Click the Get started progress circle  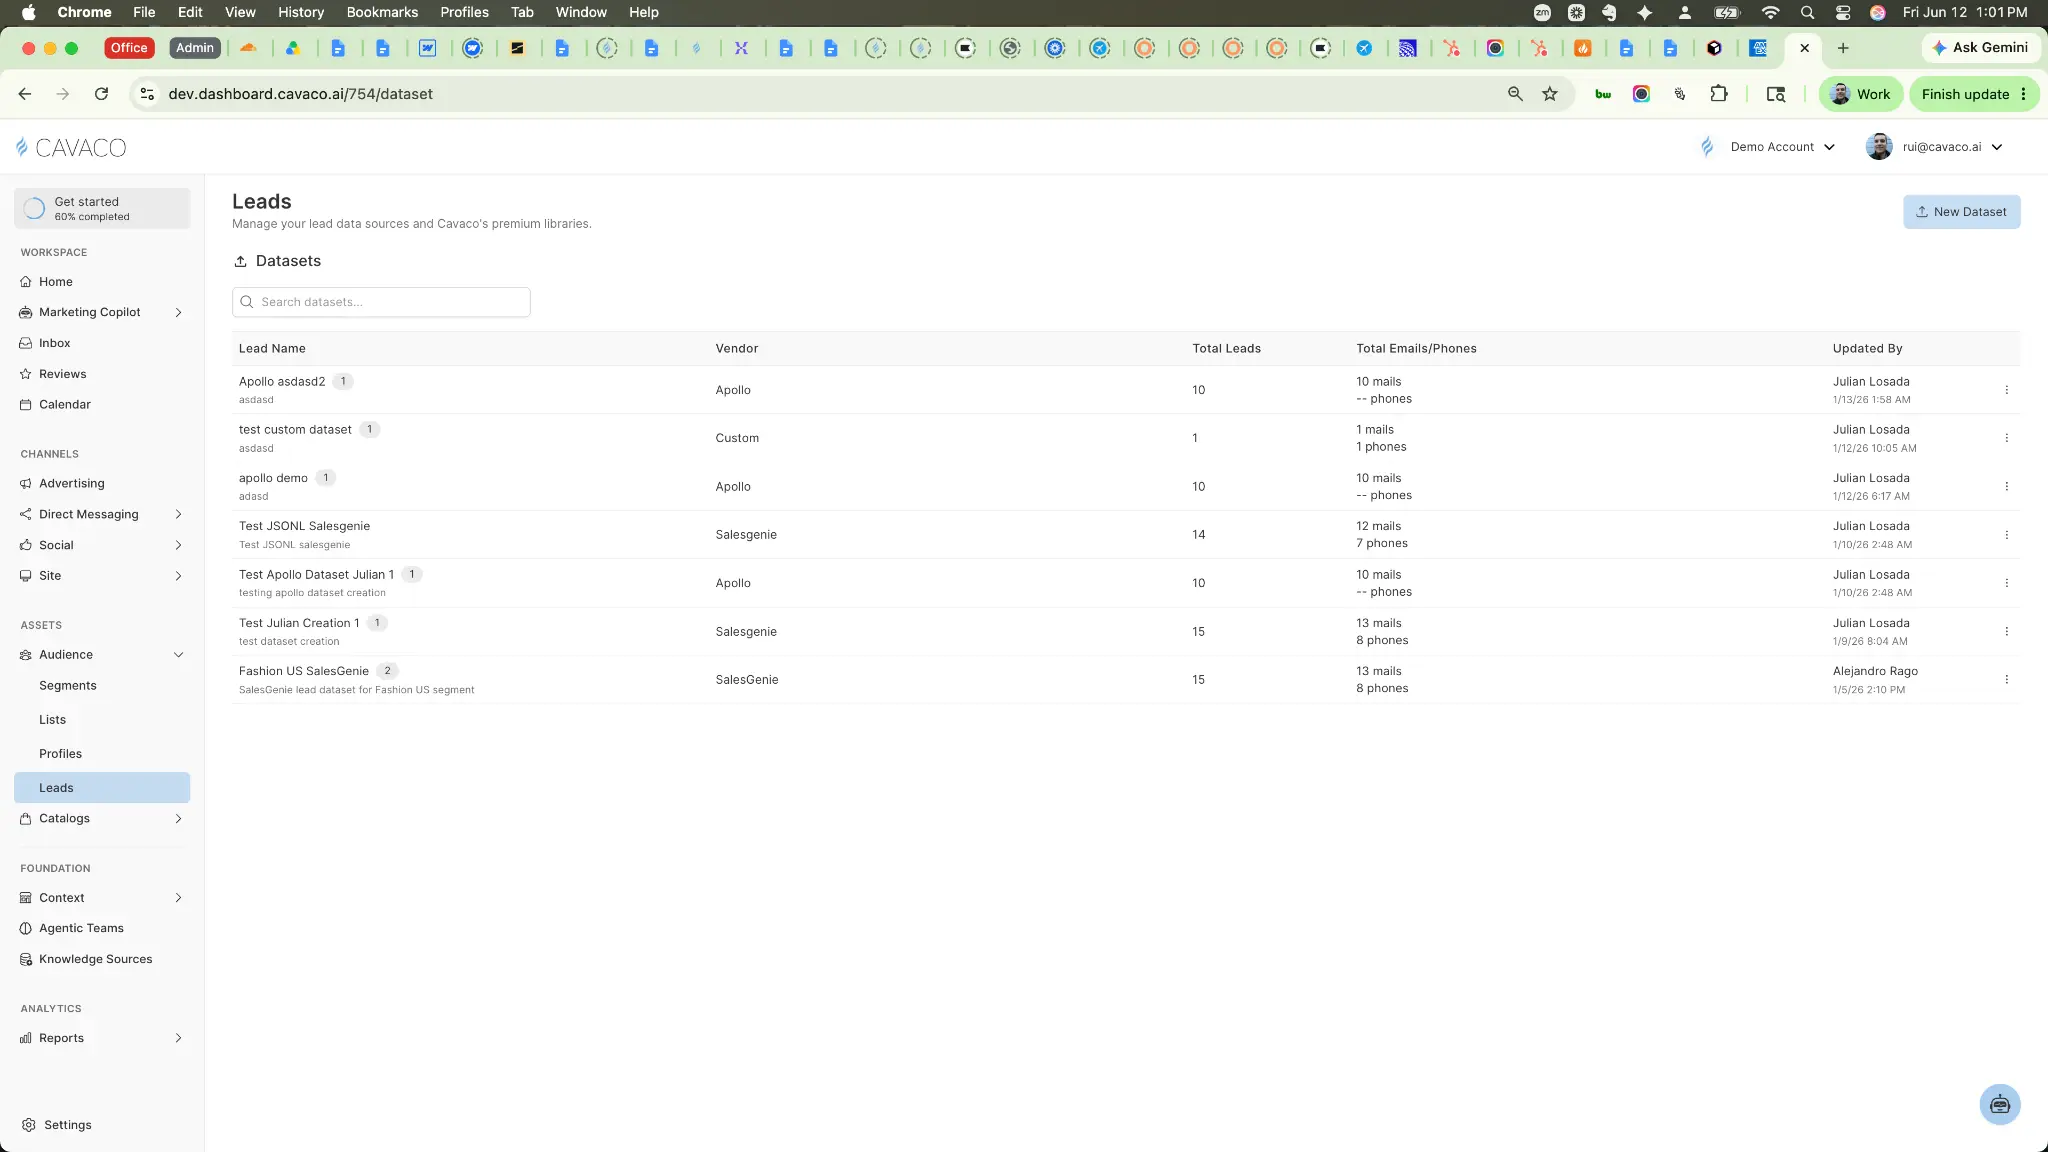(34, 208)
